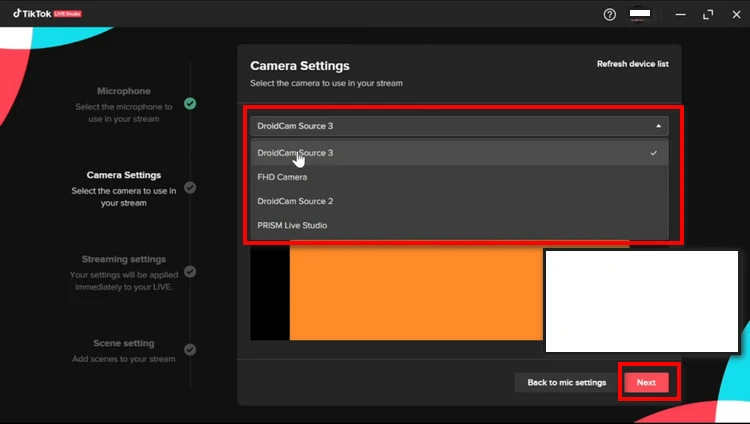Image resolution: width=750 pixels, height=424 pixels.
Task: Click the Camera Settings step checkmark
Action: [190, 188]
